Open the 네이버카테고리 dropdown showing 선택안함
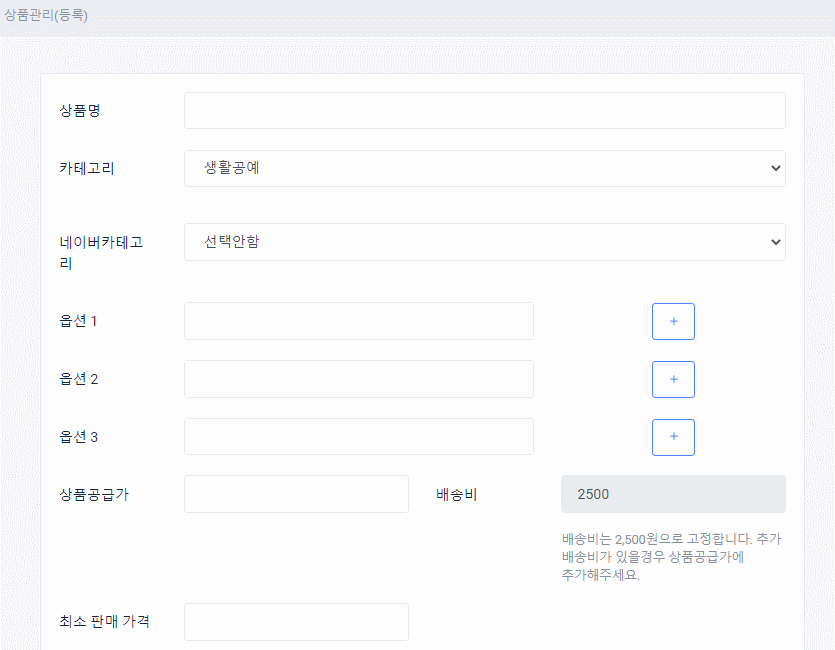The image size is (835, 650). tap(485, 242)
